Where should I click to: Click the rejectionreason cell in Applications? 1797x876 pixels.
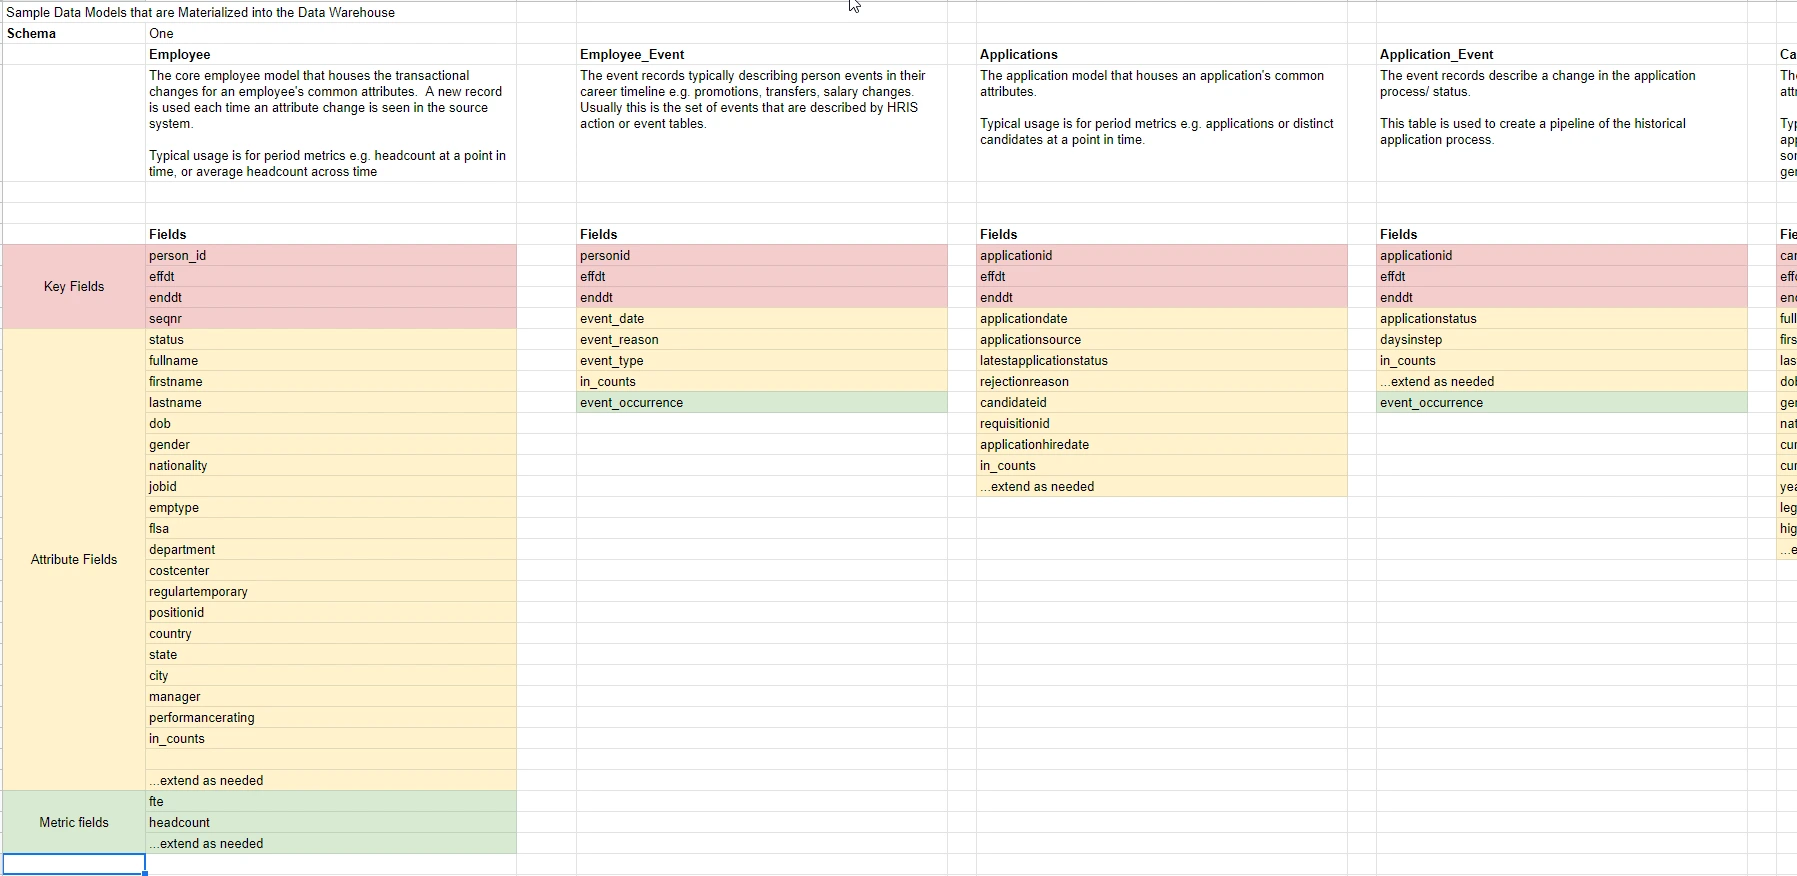pos(1162,381)
